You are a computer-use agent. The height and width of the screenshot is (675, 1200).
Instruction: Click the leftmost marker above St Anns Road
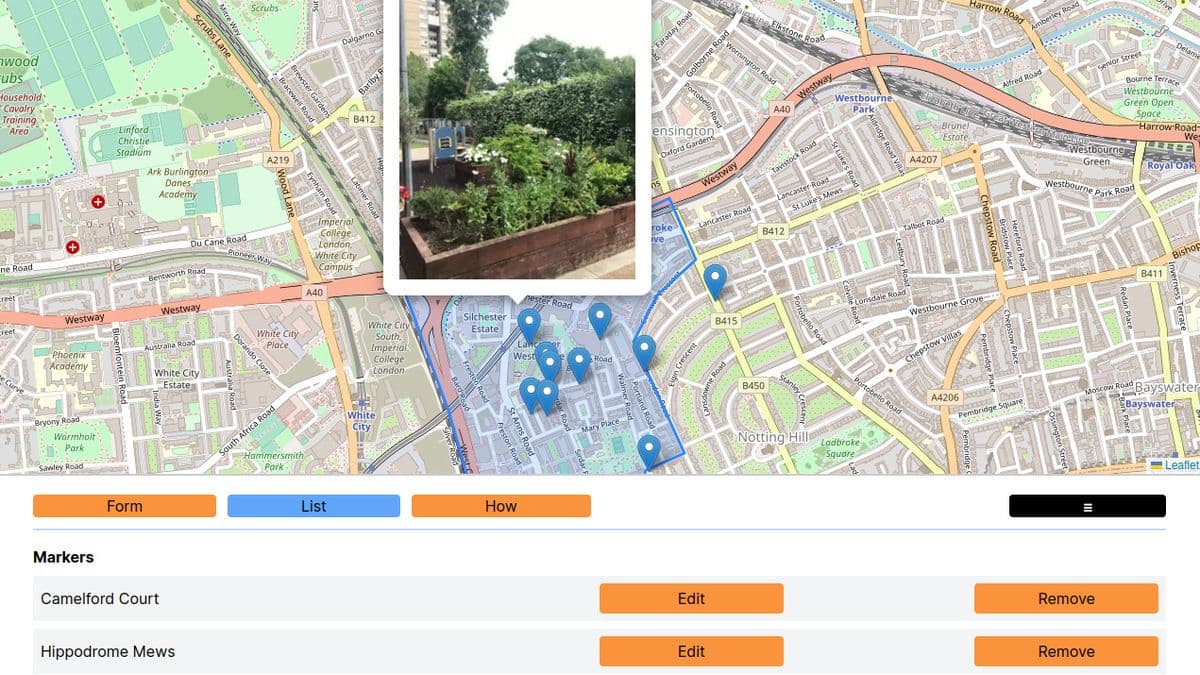click(x=529, y=394)
